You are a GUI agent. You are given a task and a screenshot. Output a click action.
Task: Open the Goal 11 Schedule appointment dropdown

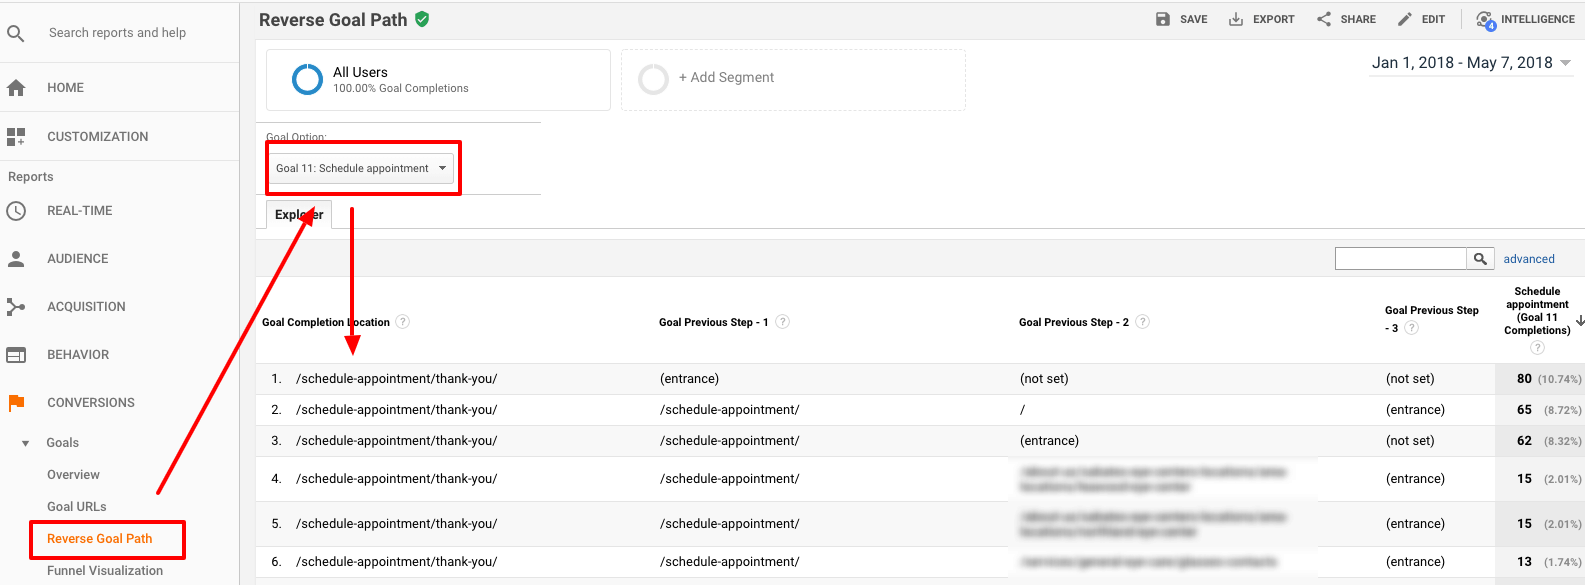[361, 168]
